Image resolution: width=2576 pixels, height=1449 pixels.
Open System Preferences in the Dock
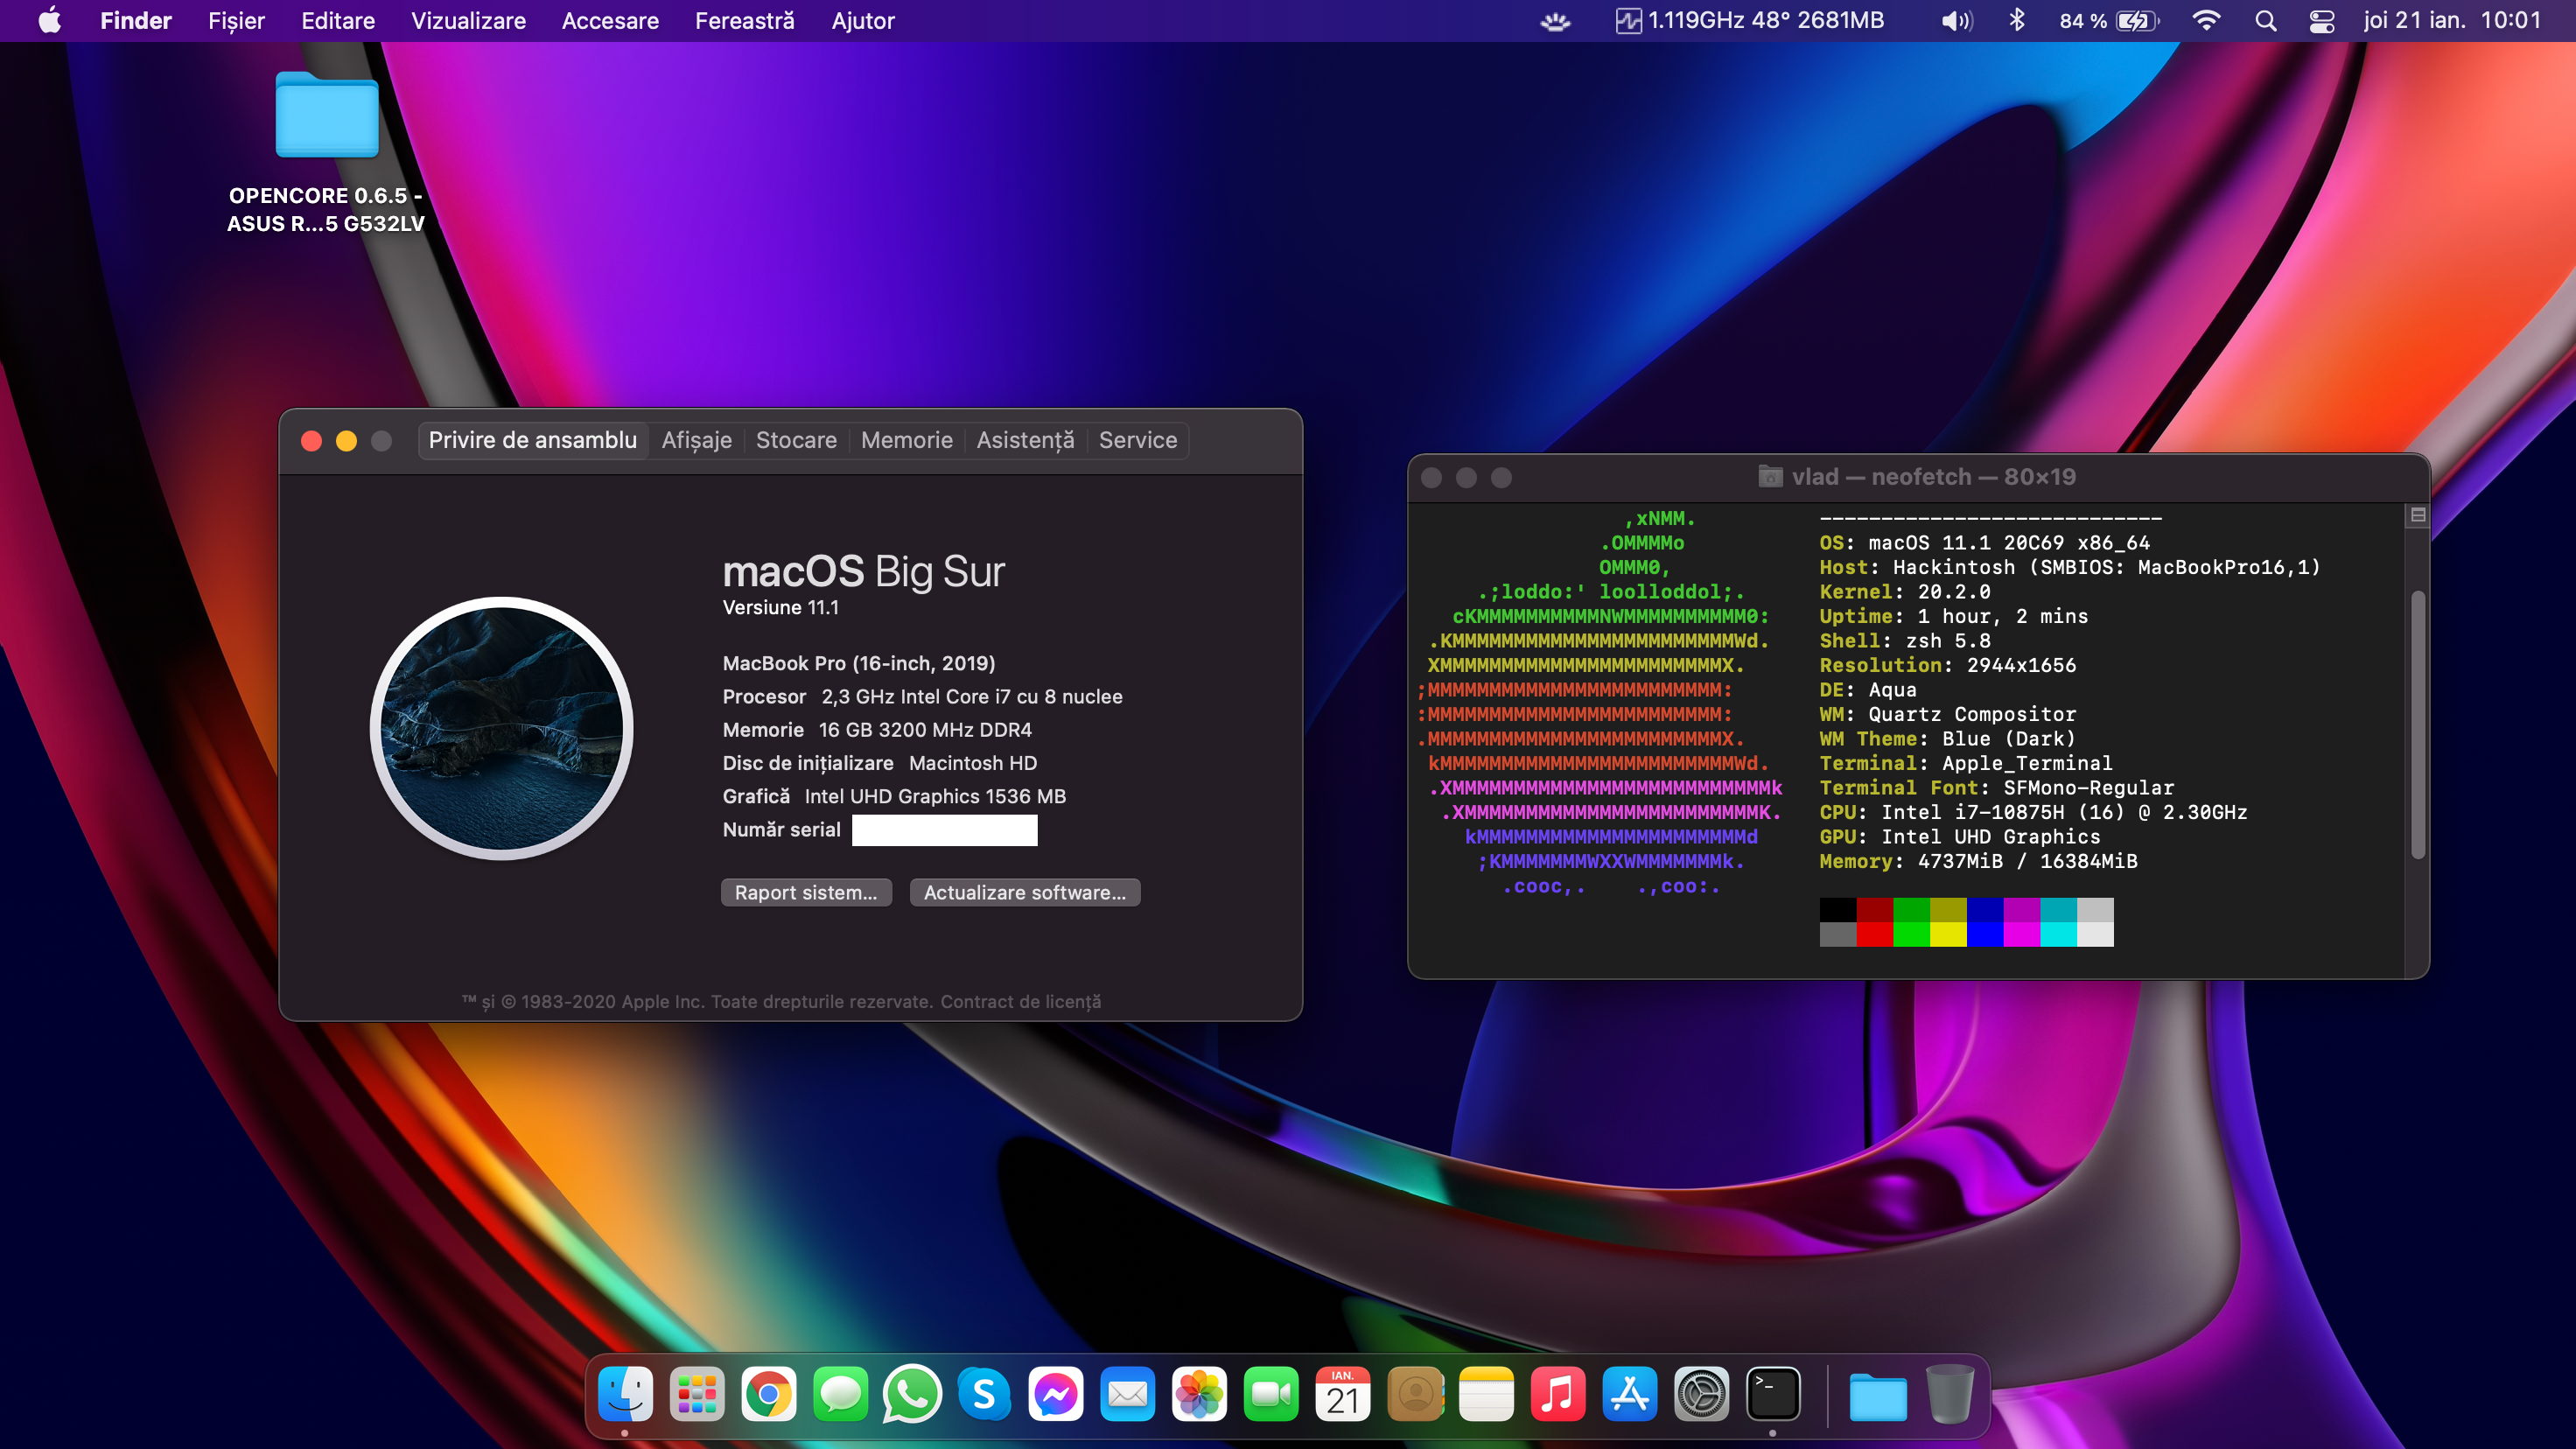1702,1393
